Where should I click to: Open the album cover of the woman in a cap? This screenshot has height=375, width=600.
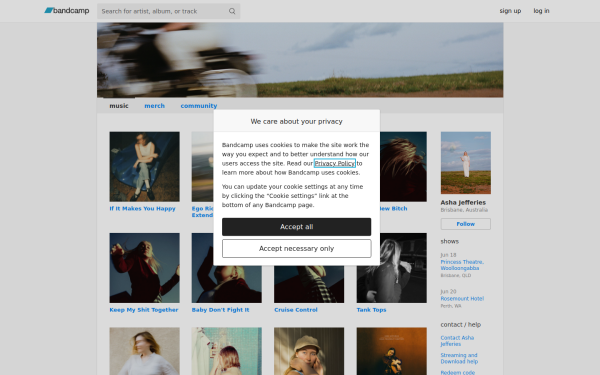[309, 351]
